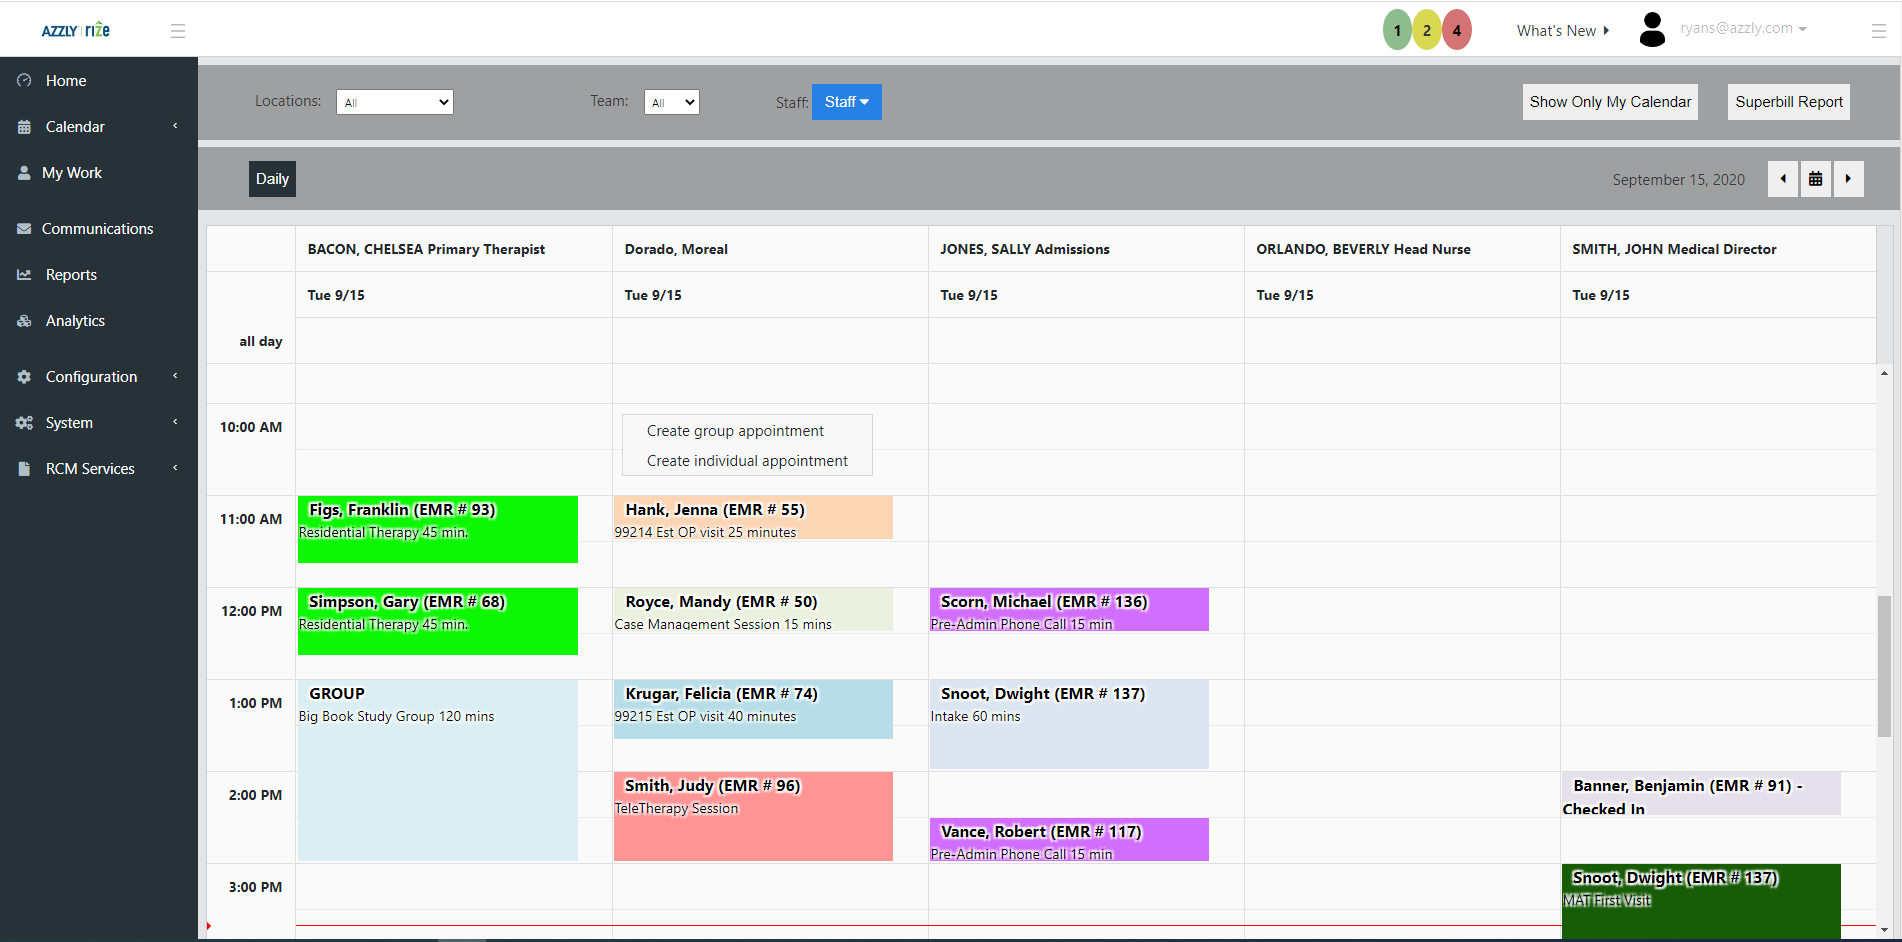This screenshot has height=942, width=1902.
Task: Advance to next day with right arrow
Action: [x=1848, y=179]
